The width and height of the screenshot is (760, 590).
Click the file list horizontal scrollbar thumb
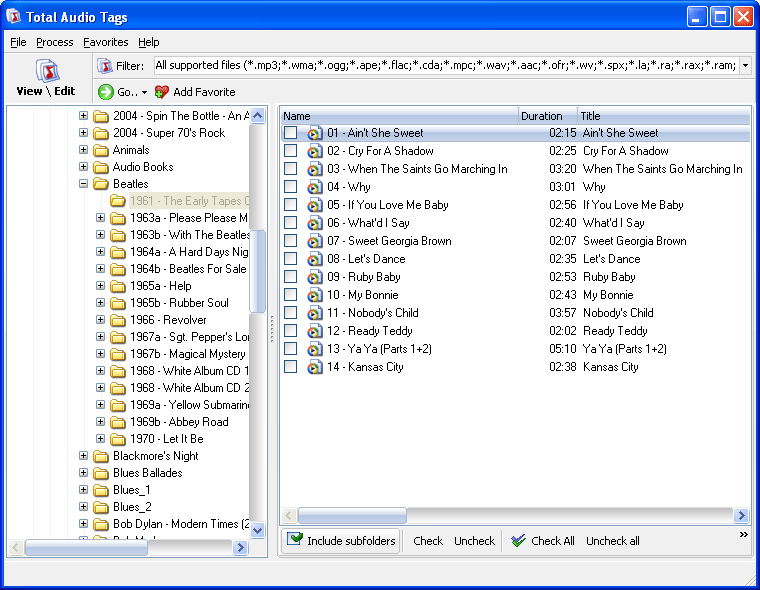click(x=352, y=515)
